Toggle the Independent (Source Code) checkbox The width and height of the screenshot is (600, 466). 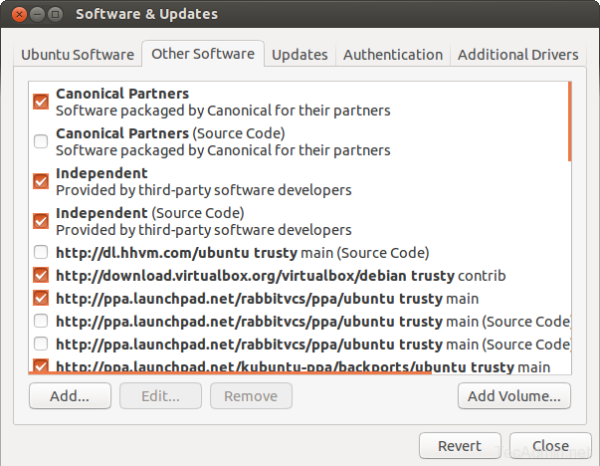pos(41,221)
